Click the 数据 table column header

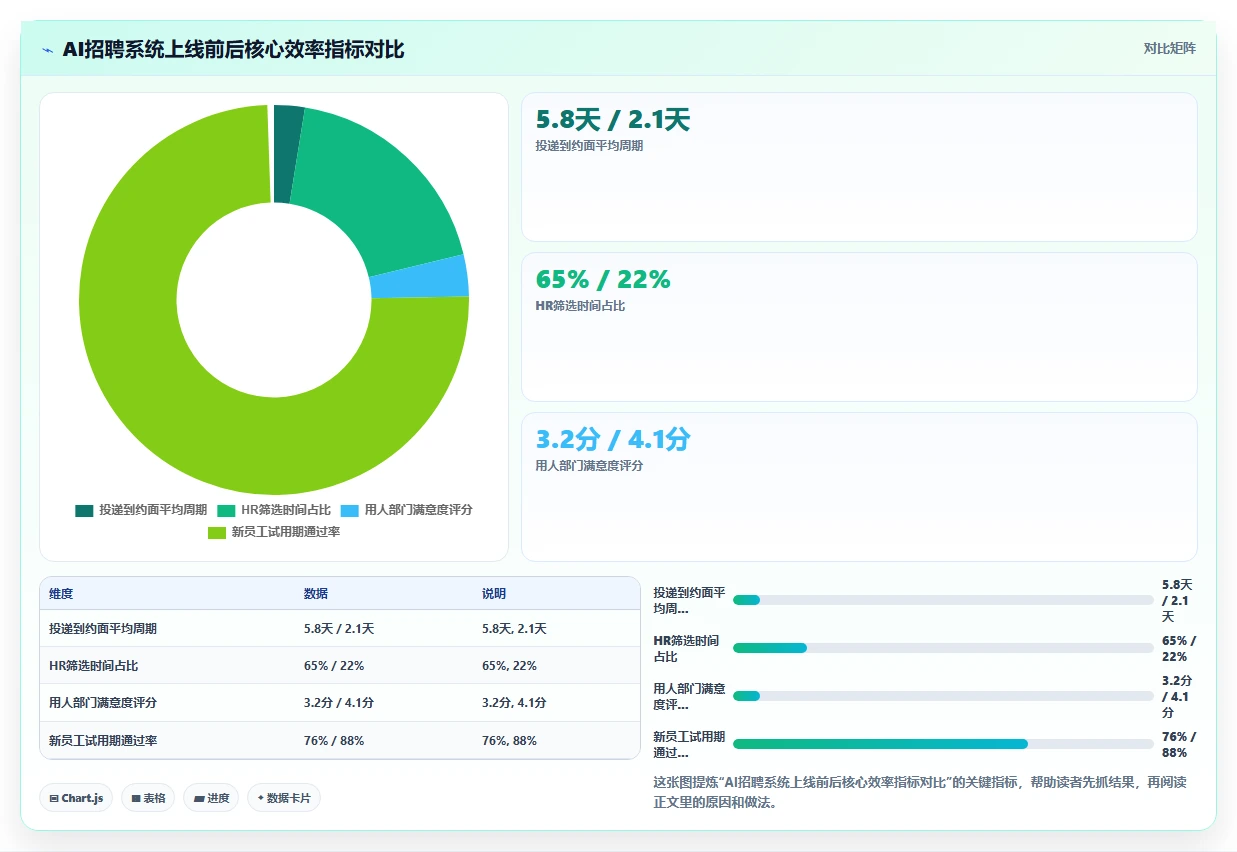315,593
